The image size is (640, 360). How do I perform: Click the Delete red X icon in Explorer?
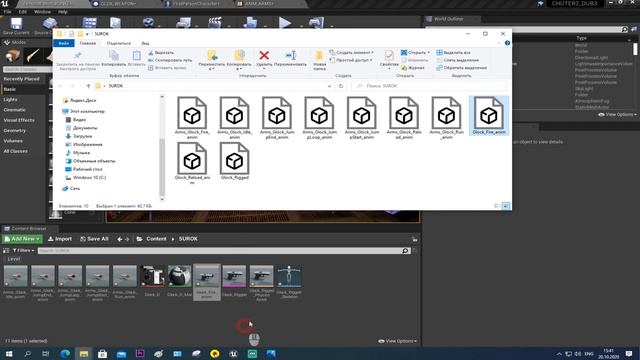pyautogui.click(x=264, y=55)
